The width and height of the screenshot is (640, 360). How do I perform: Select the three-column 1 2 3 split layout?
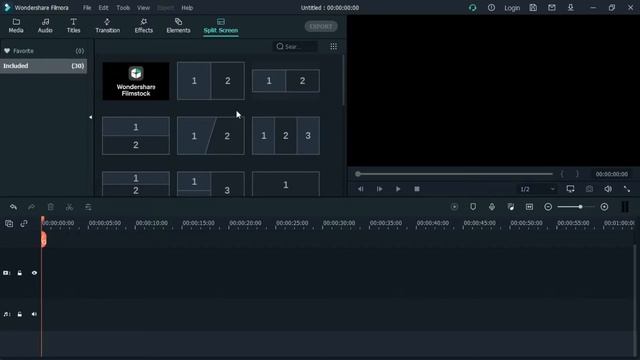click(x=286, y=136)
